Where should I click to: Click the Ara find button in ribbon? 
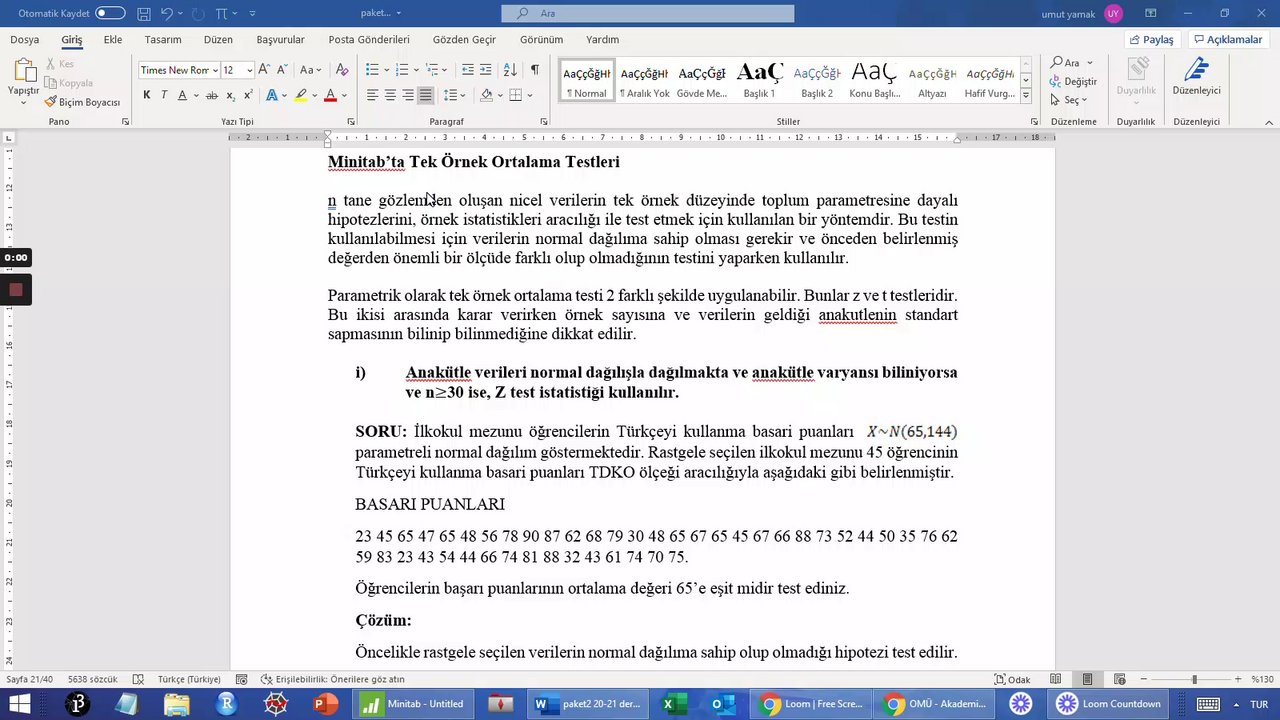click(x=1067, y=62)
